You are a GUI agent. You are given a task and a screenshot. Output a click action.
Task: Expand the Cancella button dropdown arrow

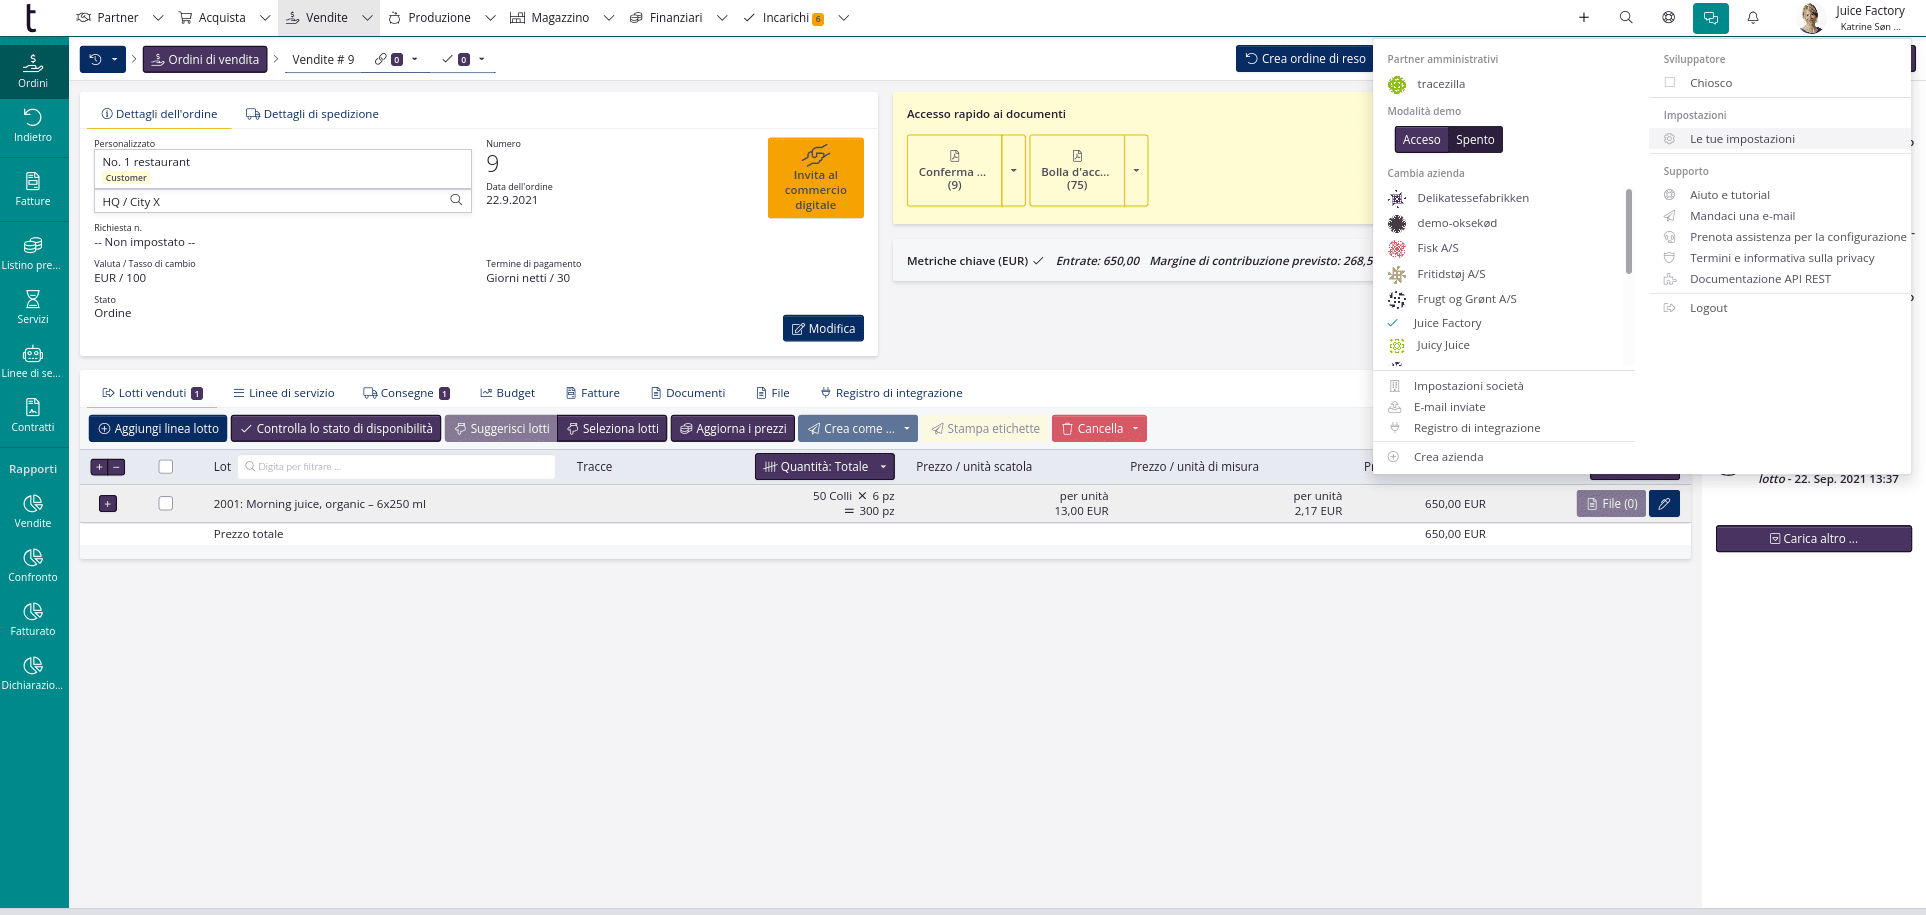click(x=1136, y=429)
